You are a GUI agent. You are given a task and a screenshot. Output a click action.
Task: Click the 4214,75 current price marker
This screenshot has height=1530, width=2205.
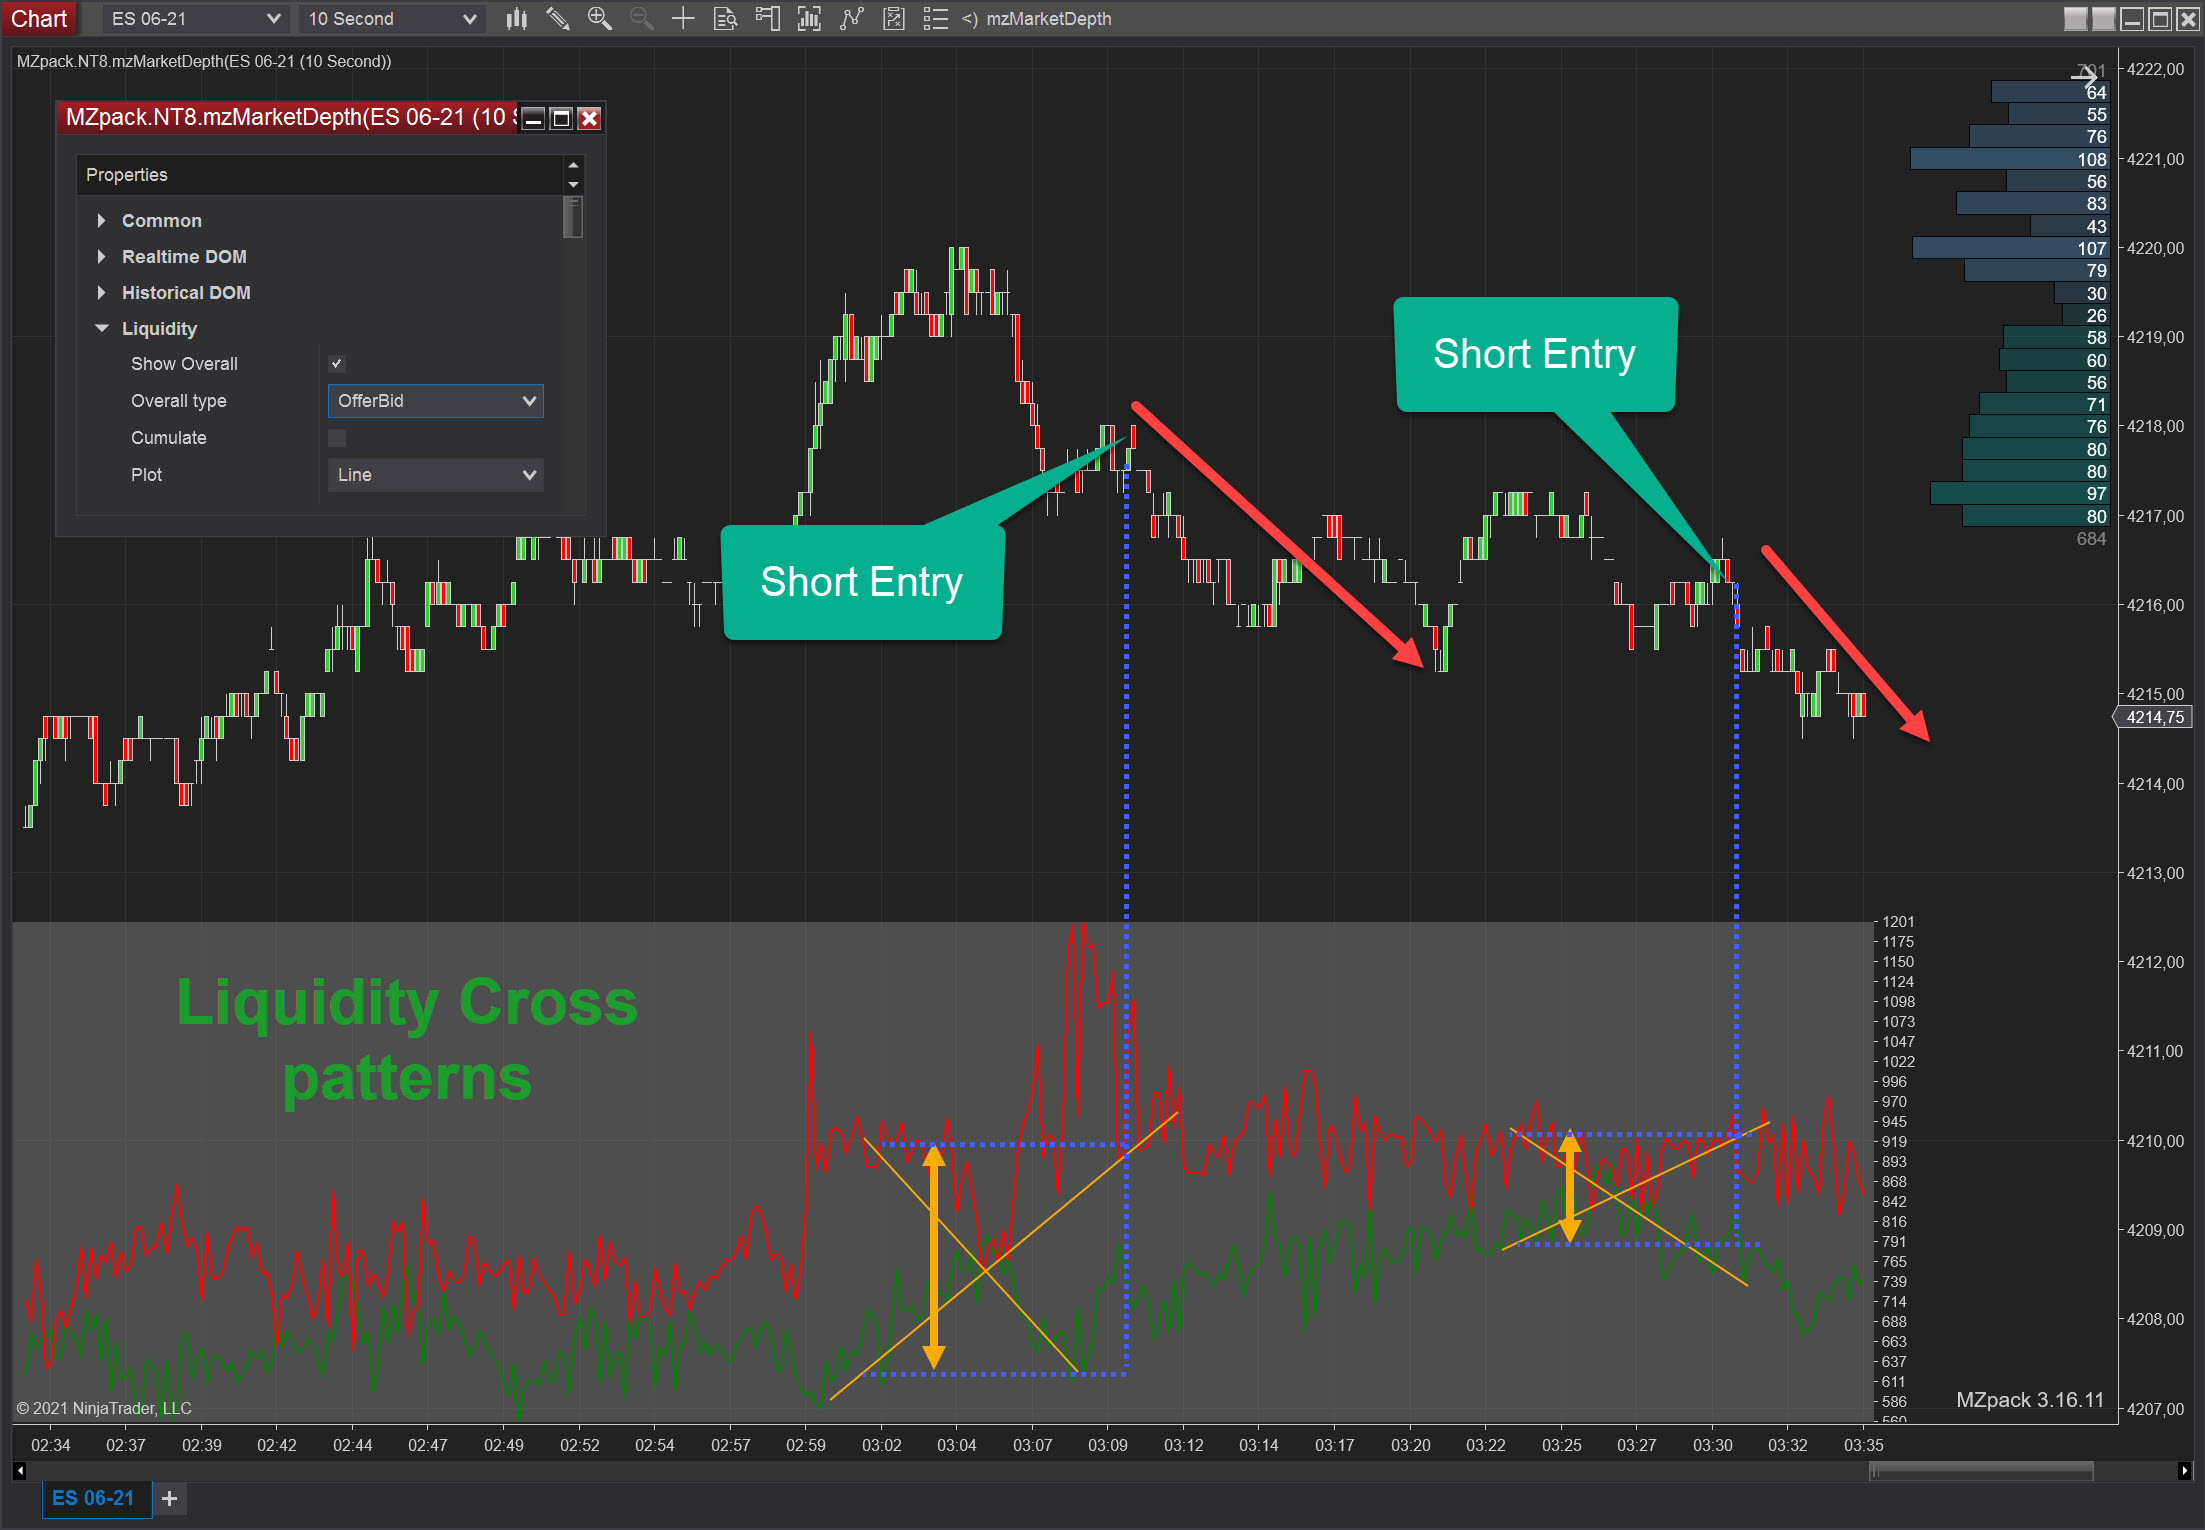point(2153,717)
